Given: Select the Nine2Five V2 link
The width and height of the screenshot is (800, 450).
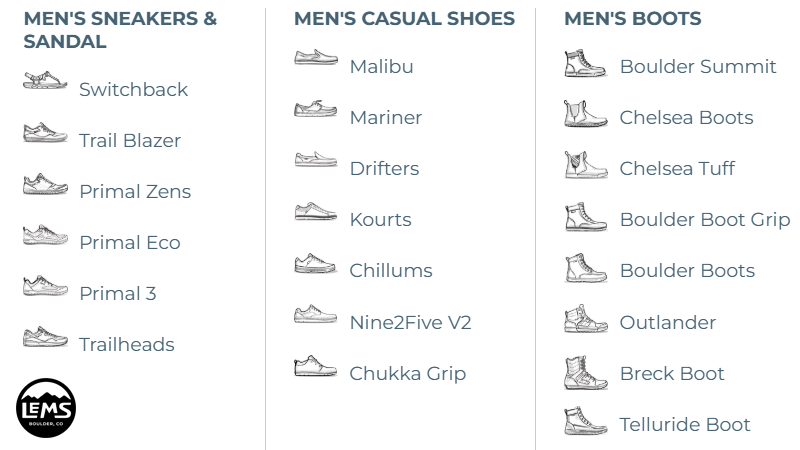Looking at the screenshot, I should pos(410,322).
